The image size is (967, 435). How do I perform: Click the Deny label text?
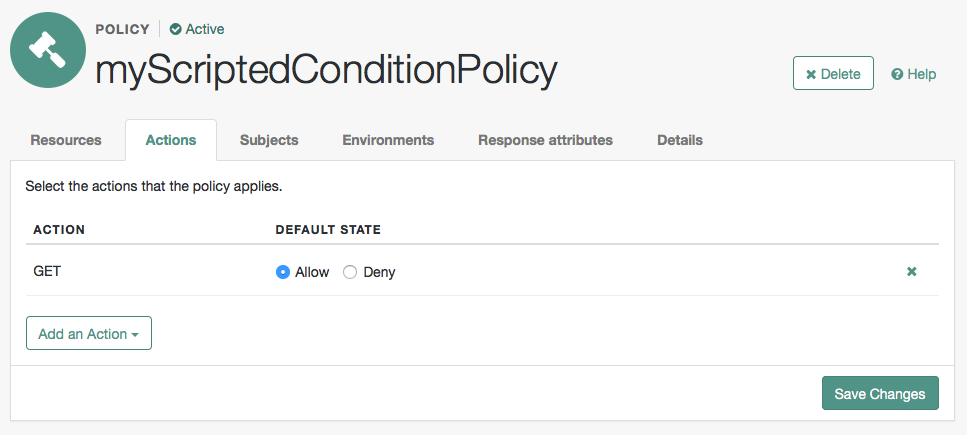click(x=379, y=272)
